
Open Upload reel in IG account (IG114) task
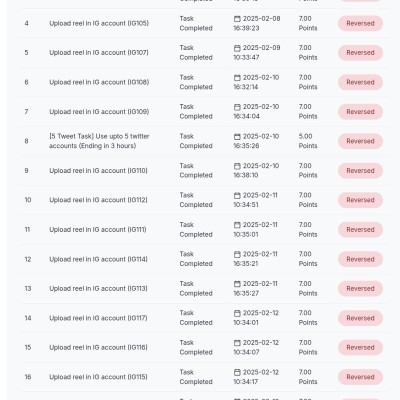click(98, 259)
